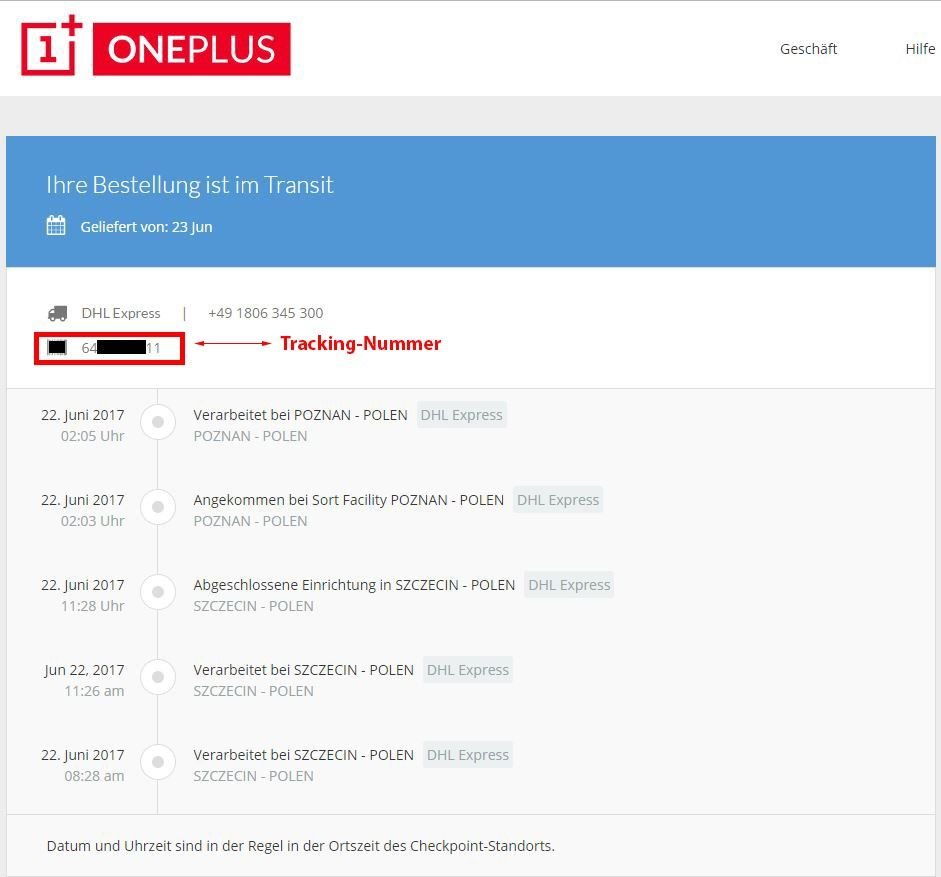This screenshot has width=941, height=877.
Task: Click the 'Jun 22, 2017' date label
Action: pyautogui.click(x=84, y=670)
